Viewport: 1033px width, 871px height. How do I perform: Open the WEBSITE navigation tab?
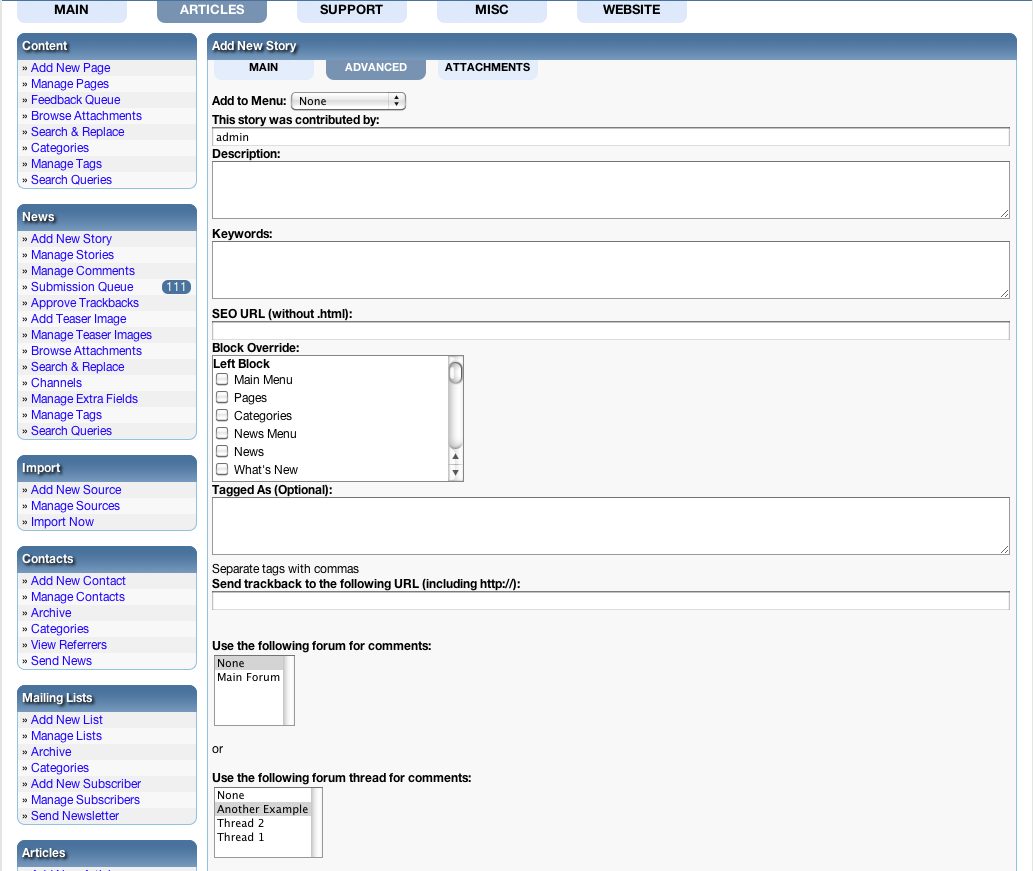click(x=631, y=10)
